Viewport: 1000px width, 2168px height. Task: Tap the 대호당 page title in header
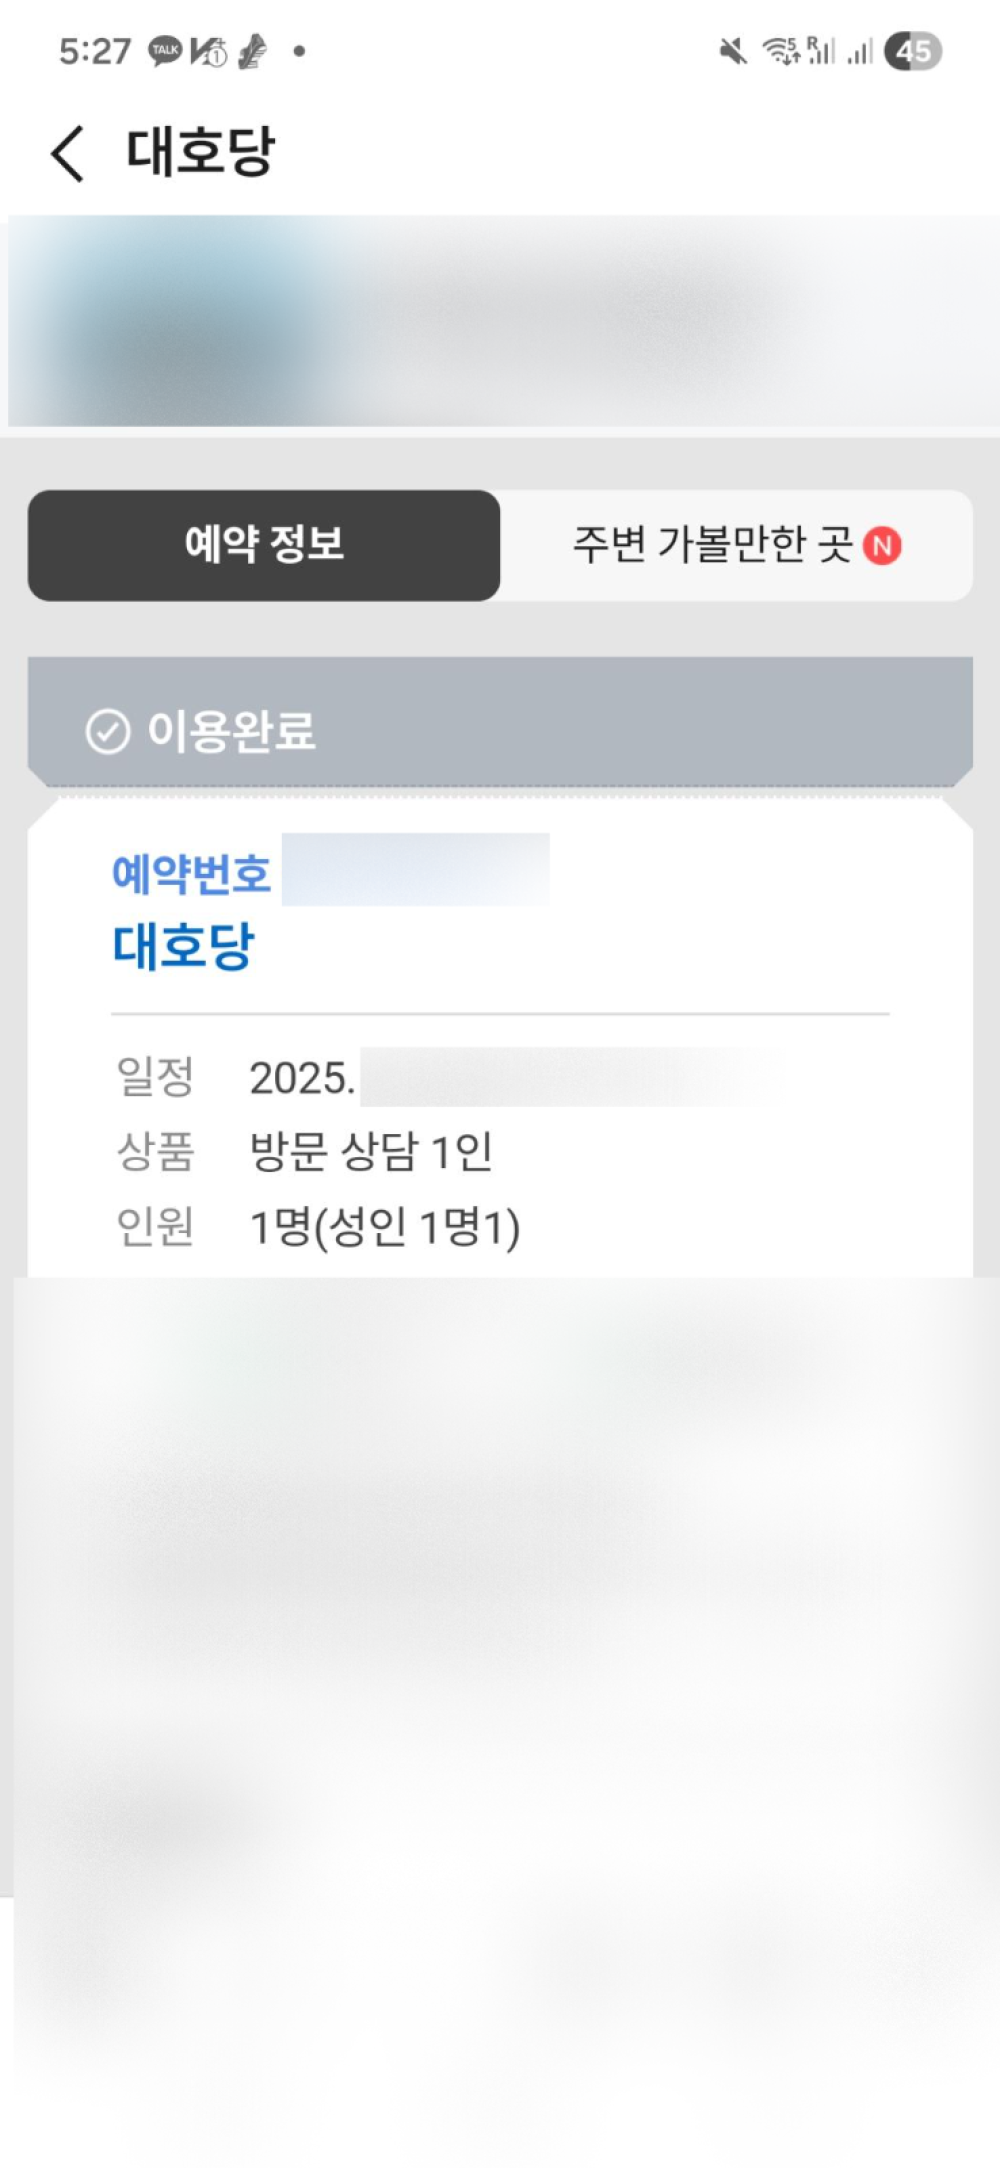[200, 153]
